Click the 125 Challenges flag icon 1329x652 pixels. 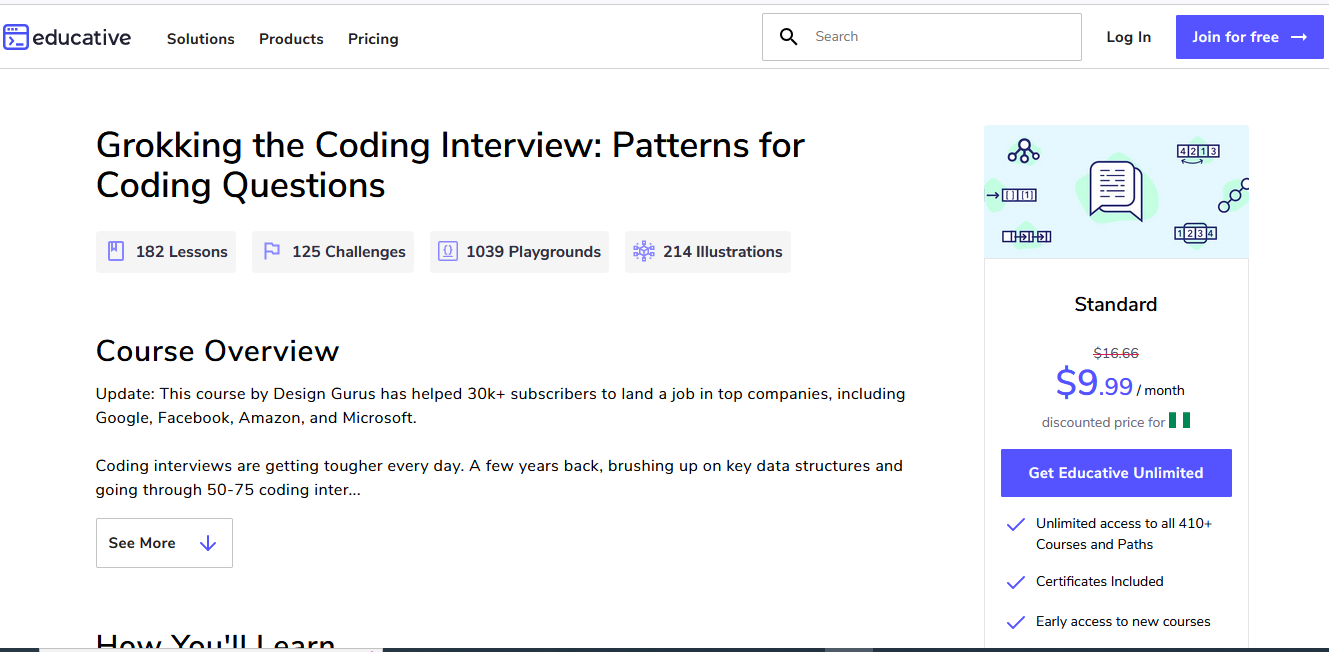tap(272, 251)
